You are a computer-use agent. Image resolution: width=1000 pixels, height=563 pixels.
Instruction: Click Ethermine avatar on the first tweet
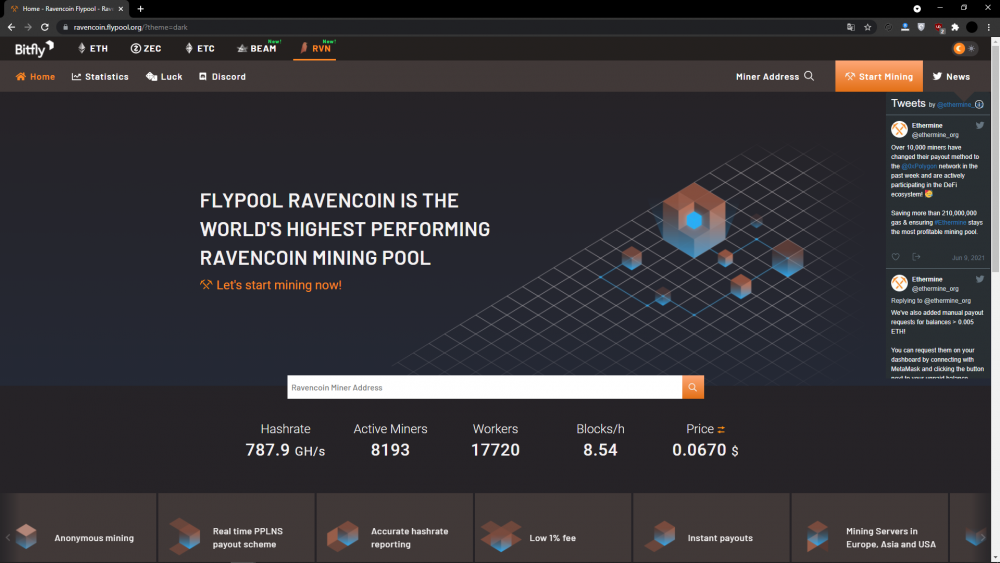[899, 129]
